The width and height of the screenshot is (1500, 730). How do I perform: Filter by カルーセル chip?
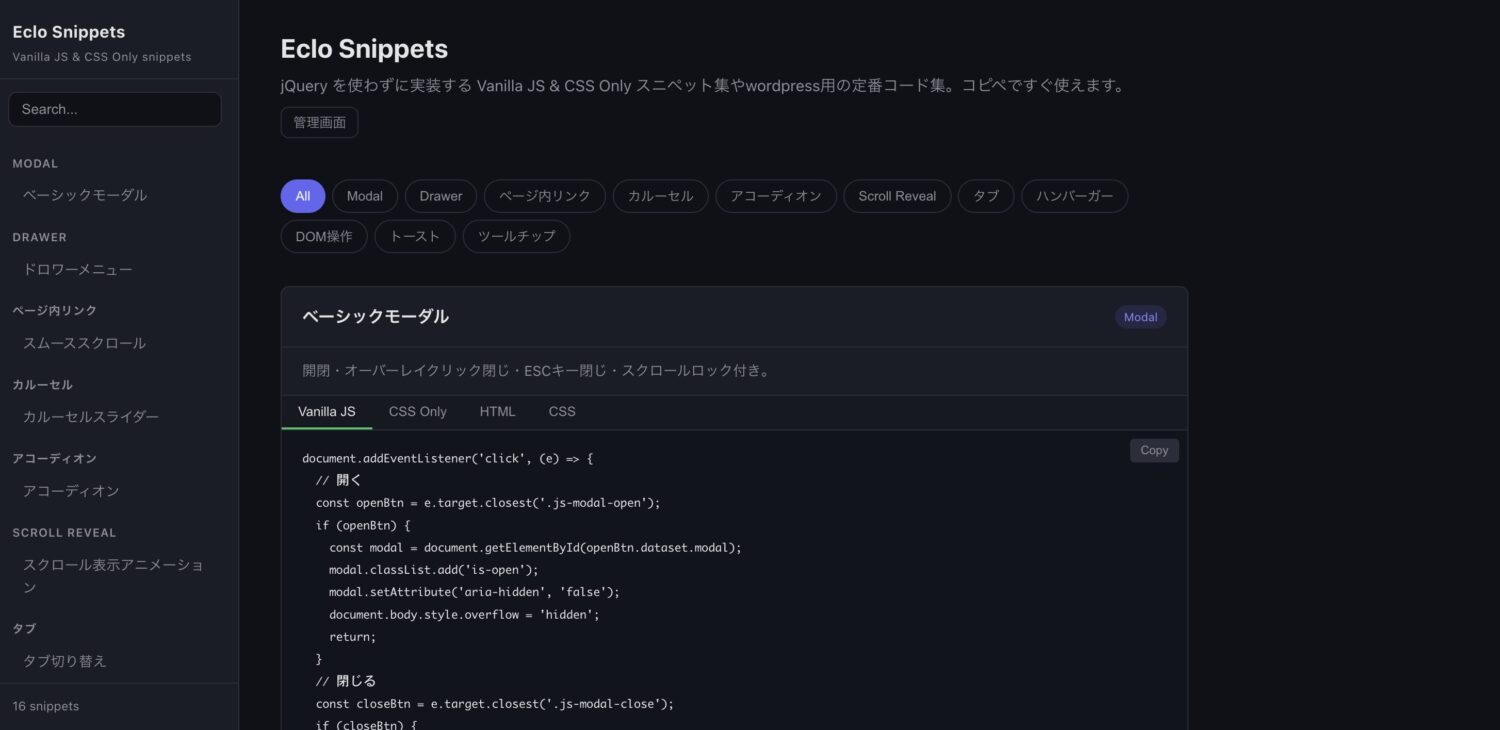click(x=660, y=196)
